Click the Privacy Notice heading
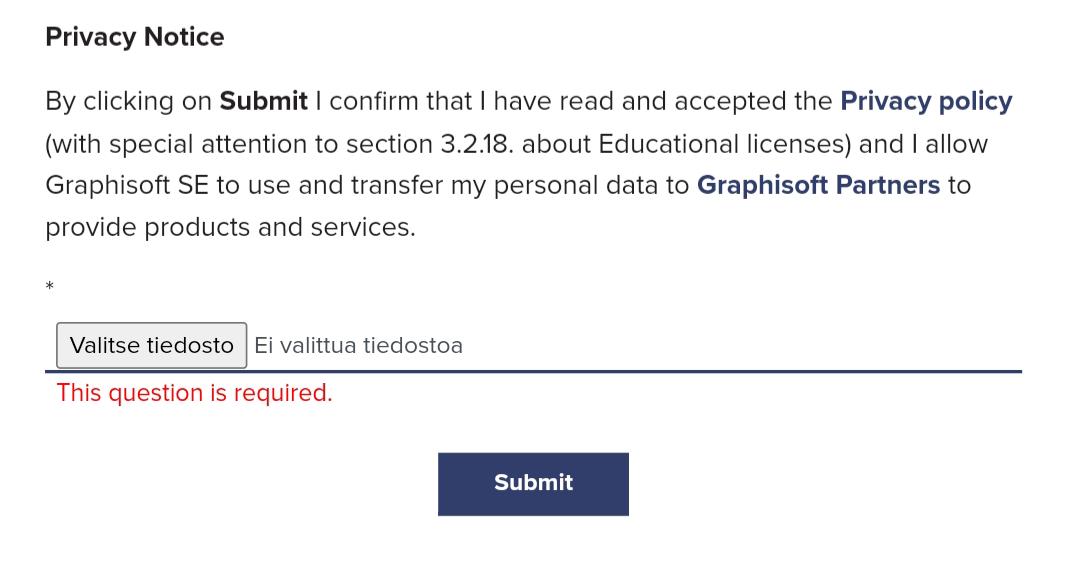1080x572 pixels. pyautogui.click(x=135, y=37)
